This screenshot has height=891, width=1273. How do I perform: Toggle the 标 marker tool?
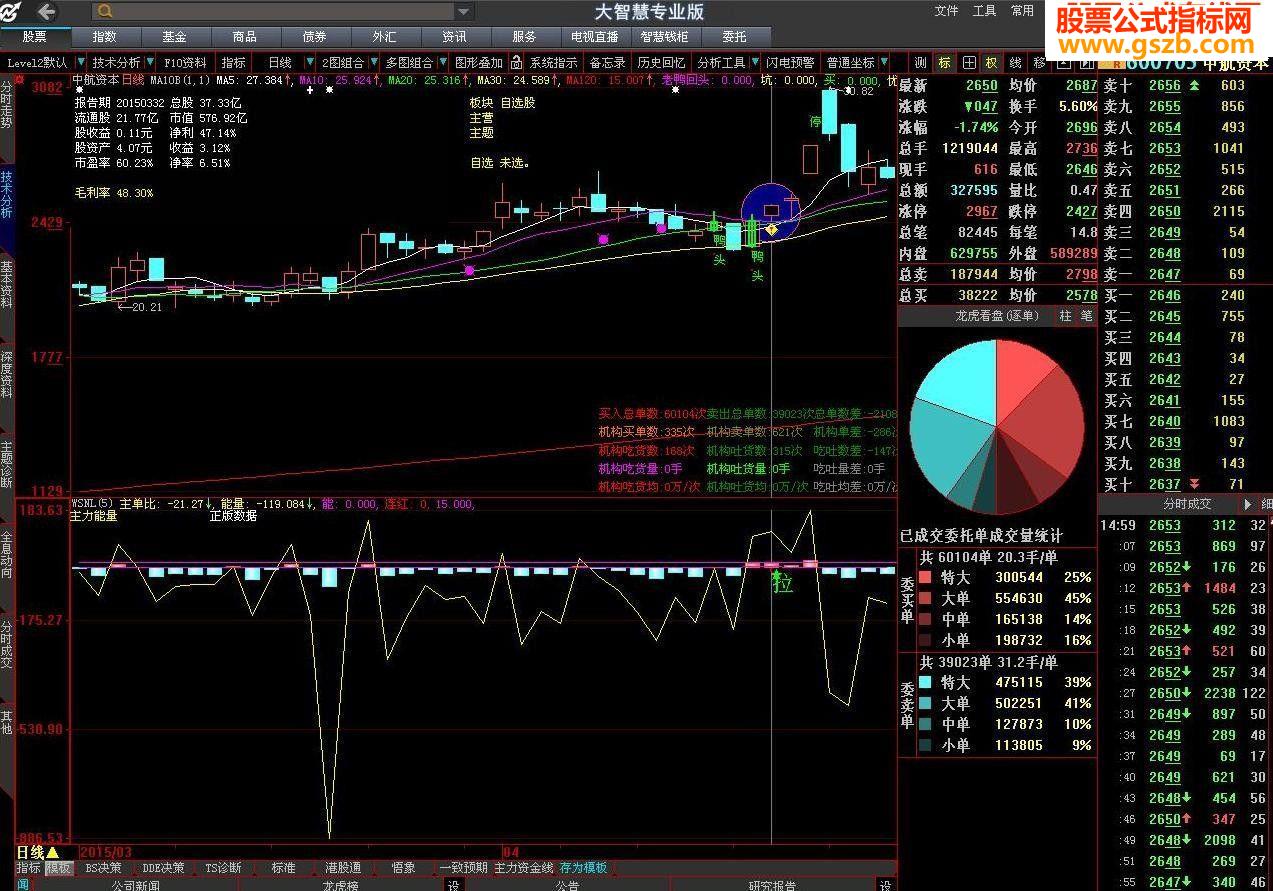[x=945, y=62]
